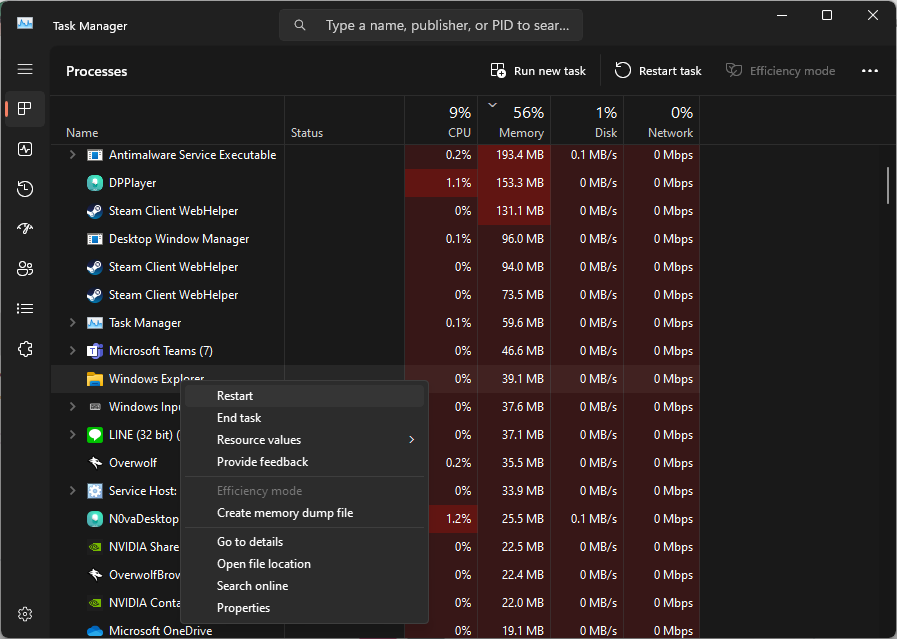
Task: Click the vertical scrollbar of process list
Action: 888,185
